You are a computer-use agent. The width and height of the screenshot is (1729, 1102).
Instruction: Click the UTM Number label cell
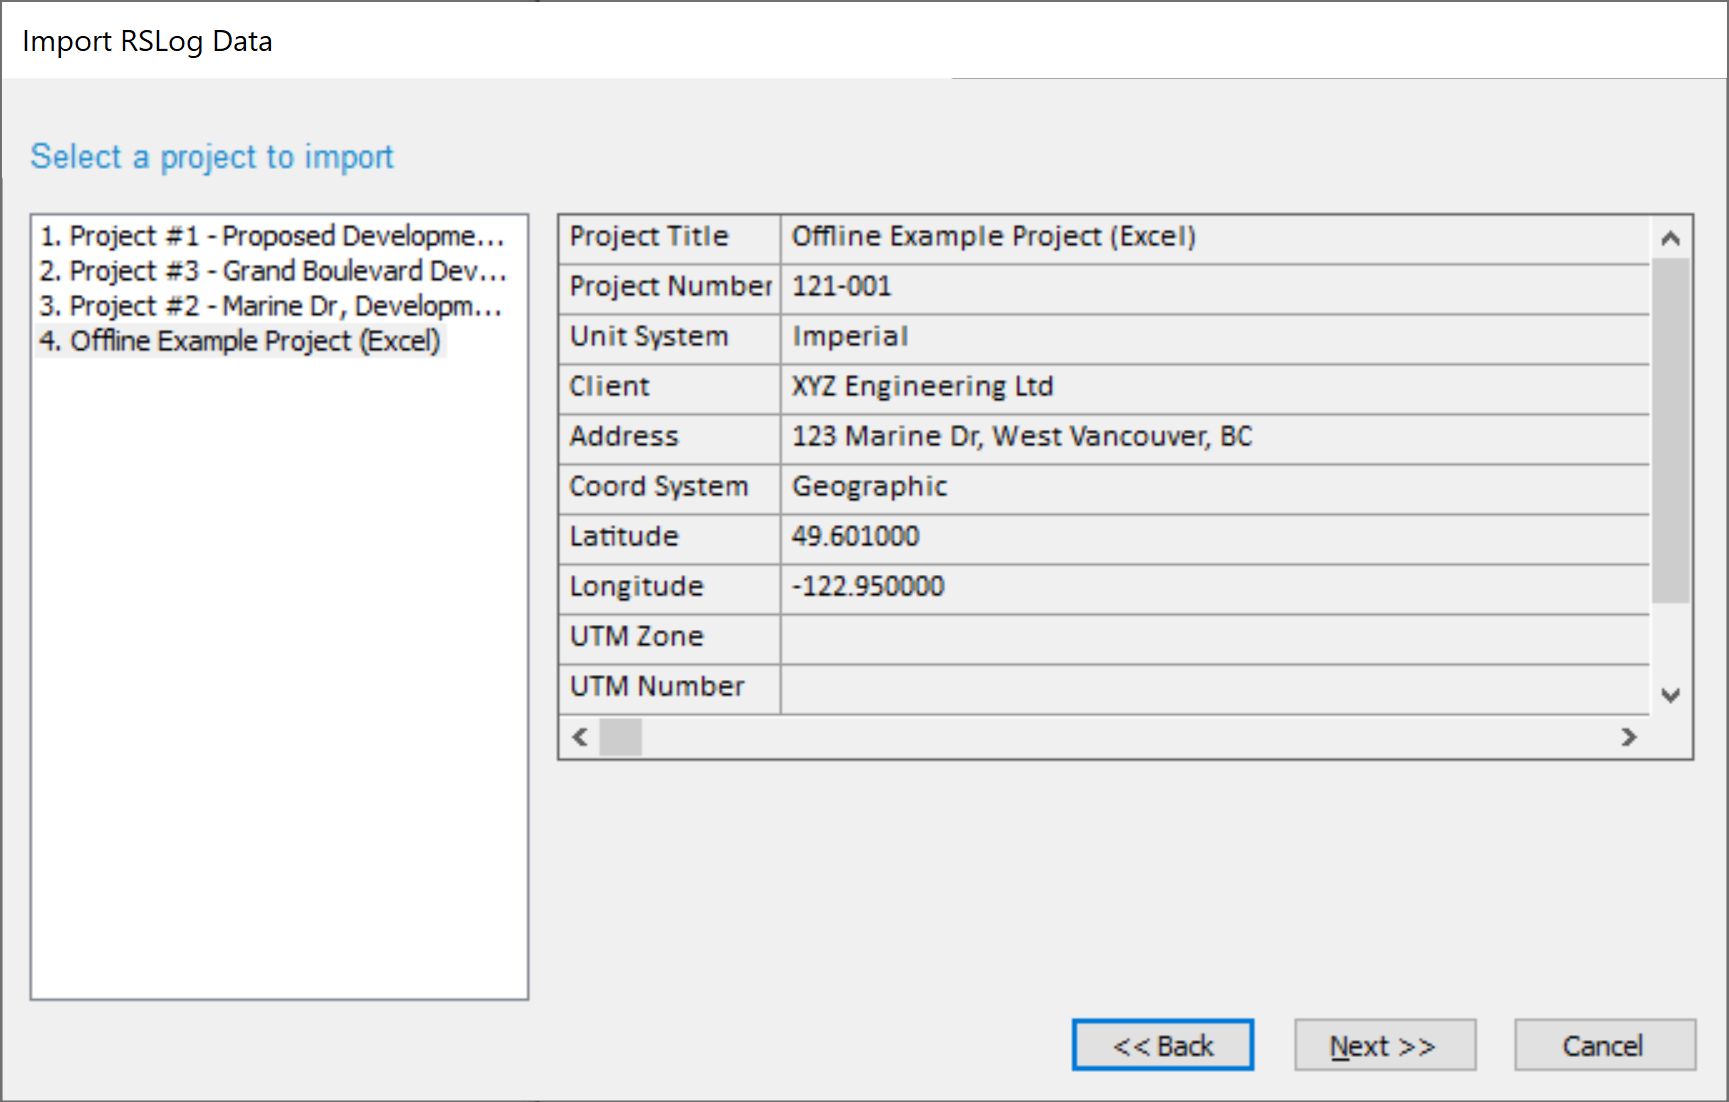coord(670,689)
